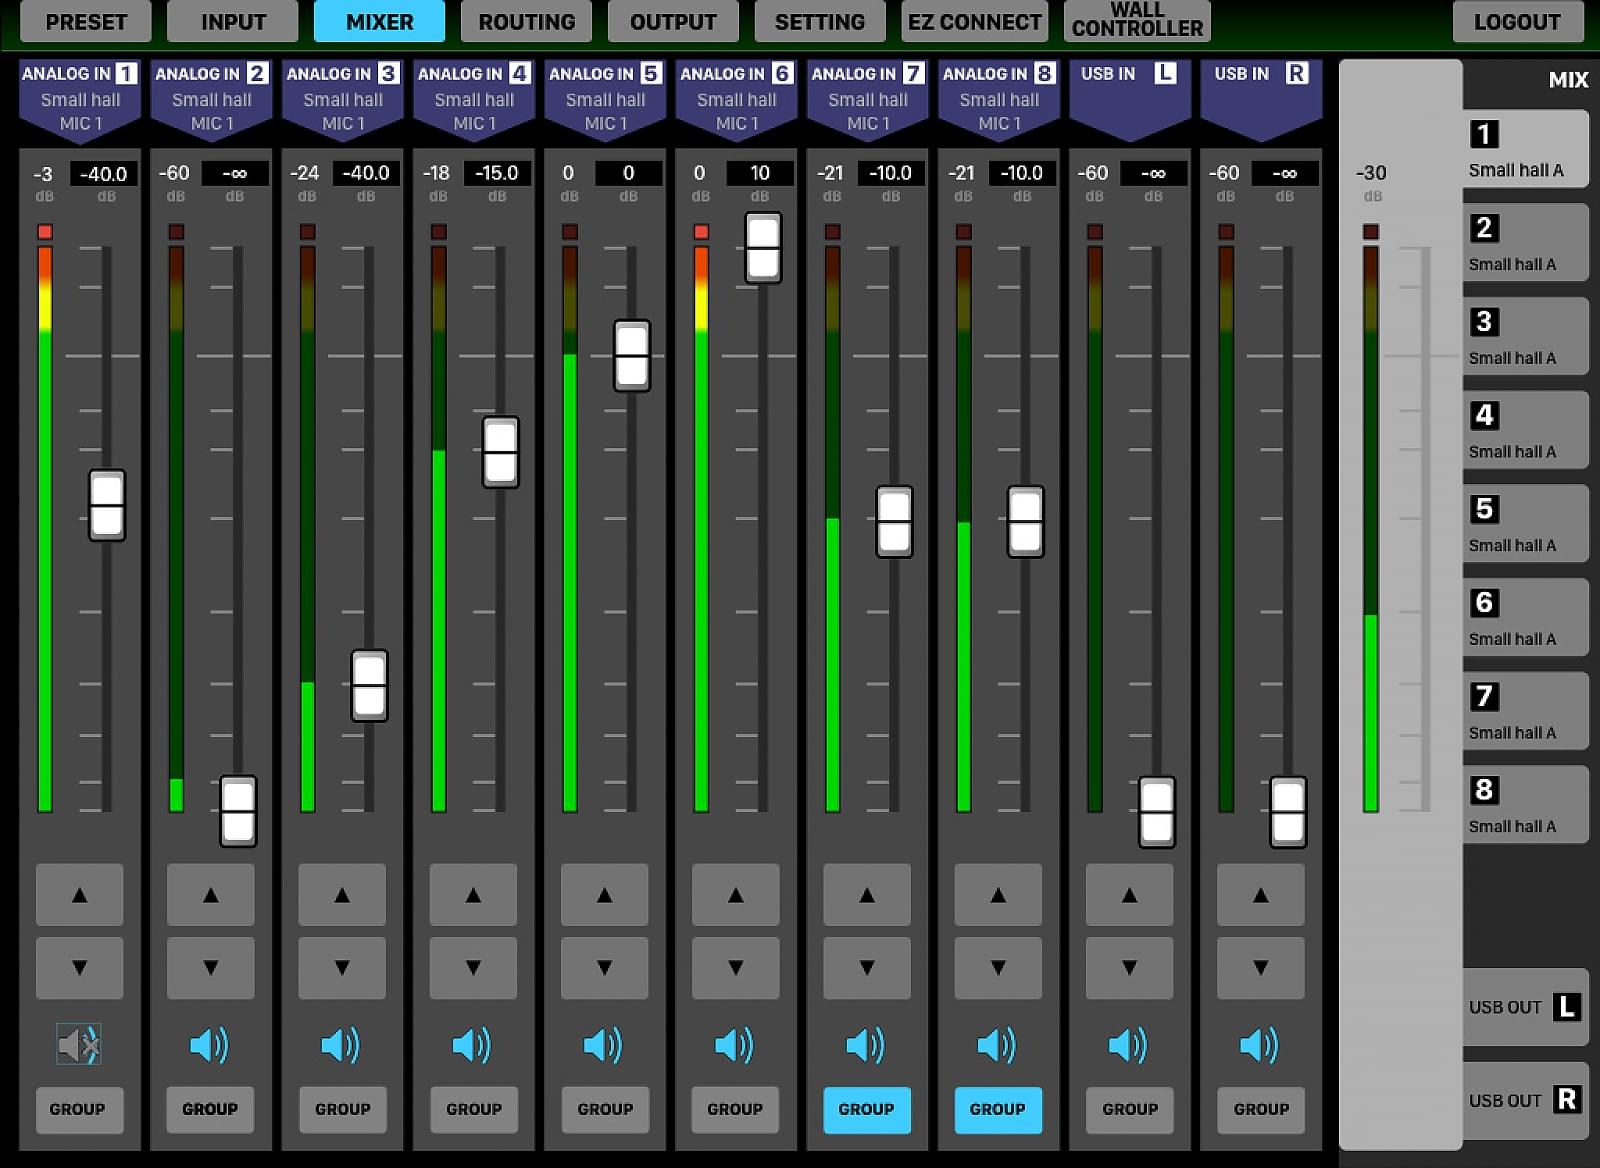The image size is (1600, 1168).
Task: Toggle GROUP on Analog In 1
Action: pyautogui.click(x=79, y=1110)
